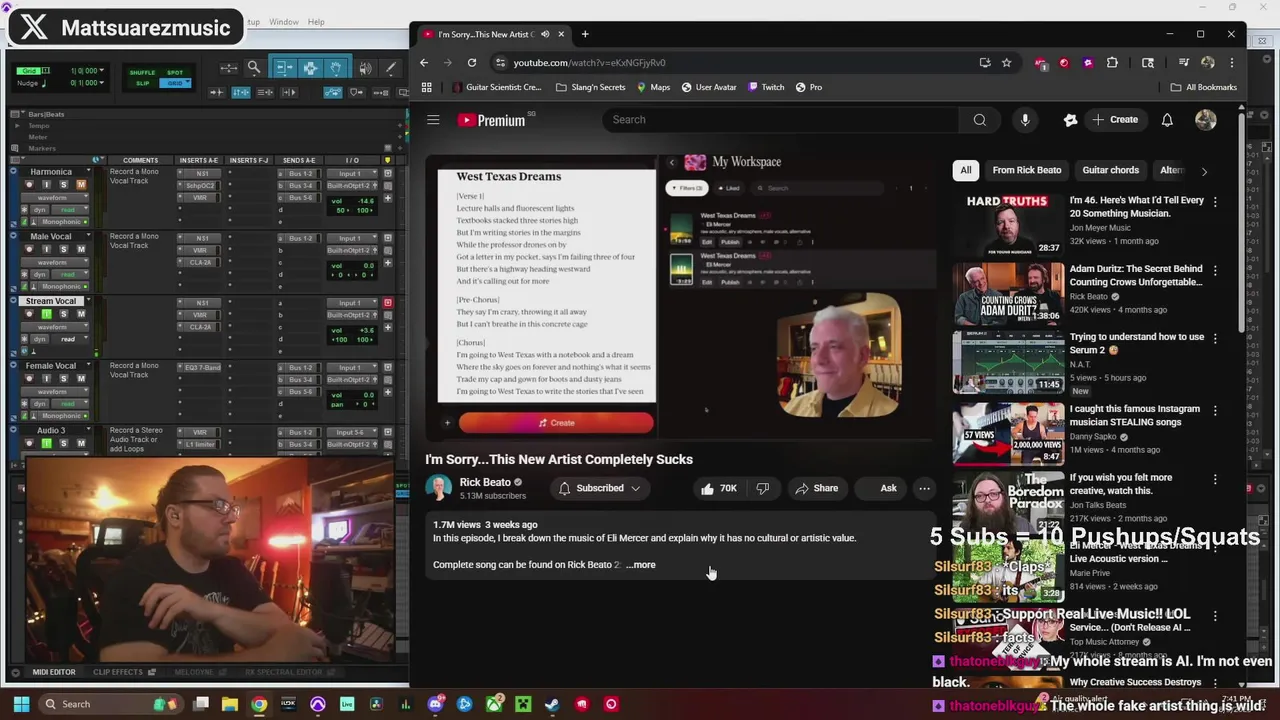Viewport: 1280px width, 720px height.
Task: Expand the Tempo ruler triangle
Action: tap(17, 126)
